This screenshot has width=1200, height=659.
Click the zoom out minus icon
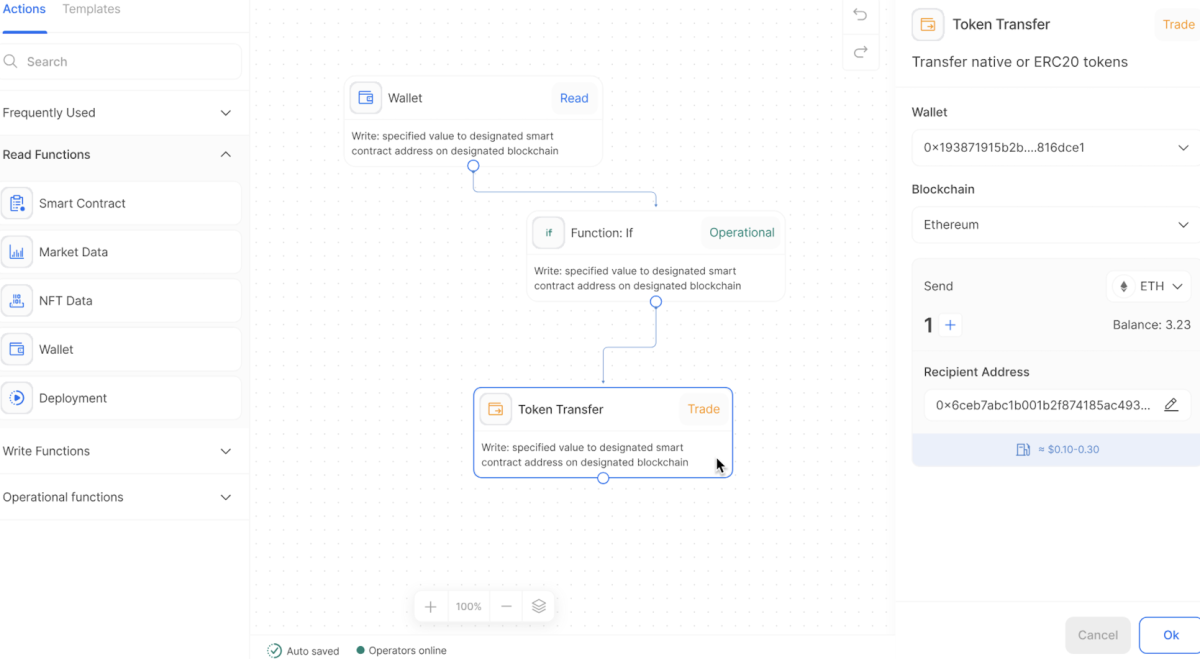tap(507, 606)
